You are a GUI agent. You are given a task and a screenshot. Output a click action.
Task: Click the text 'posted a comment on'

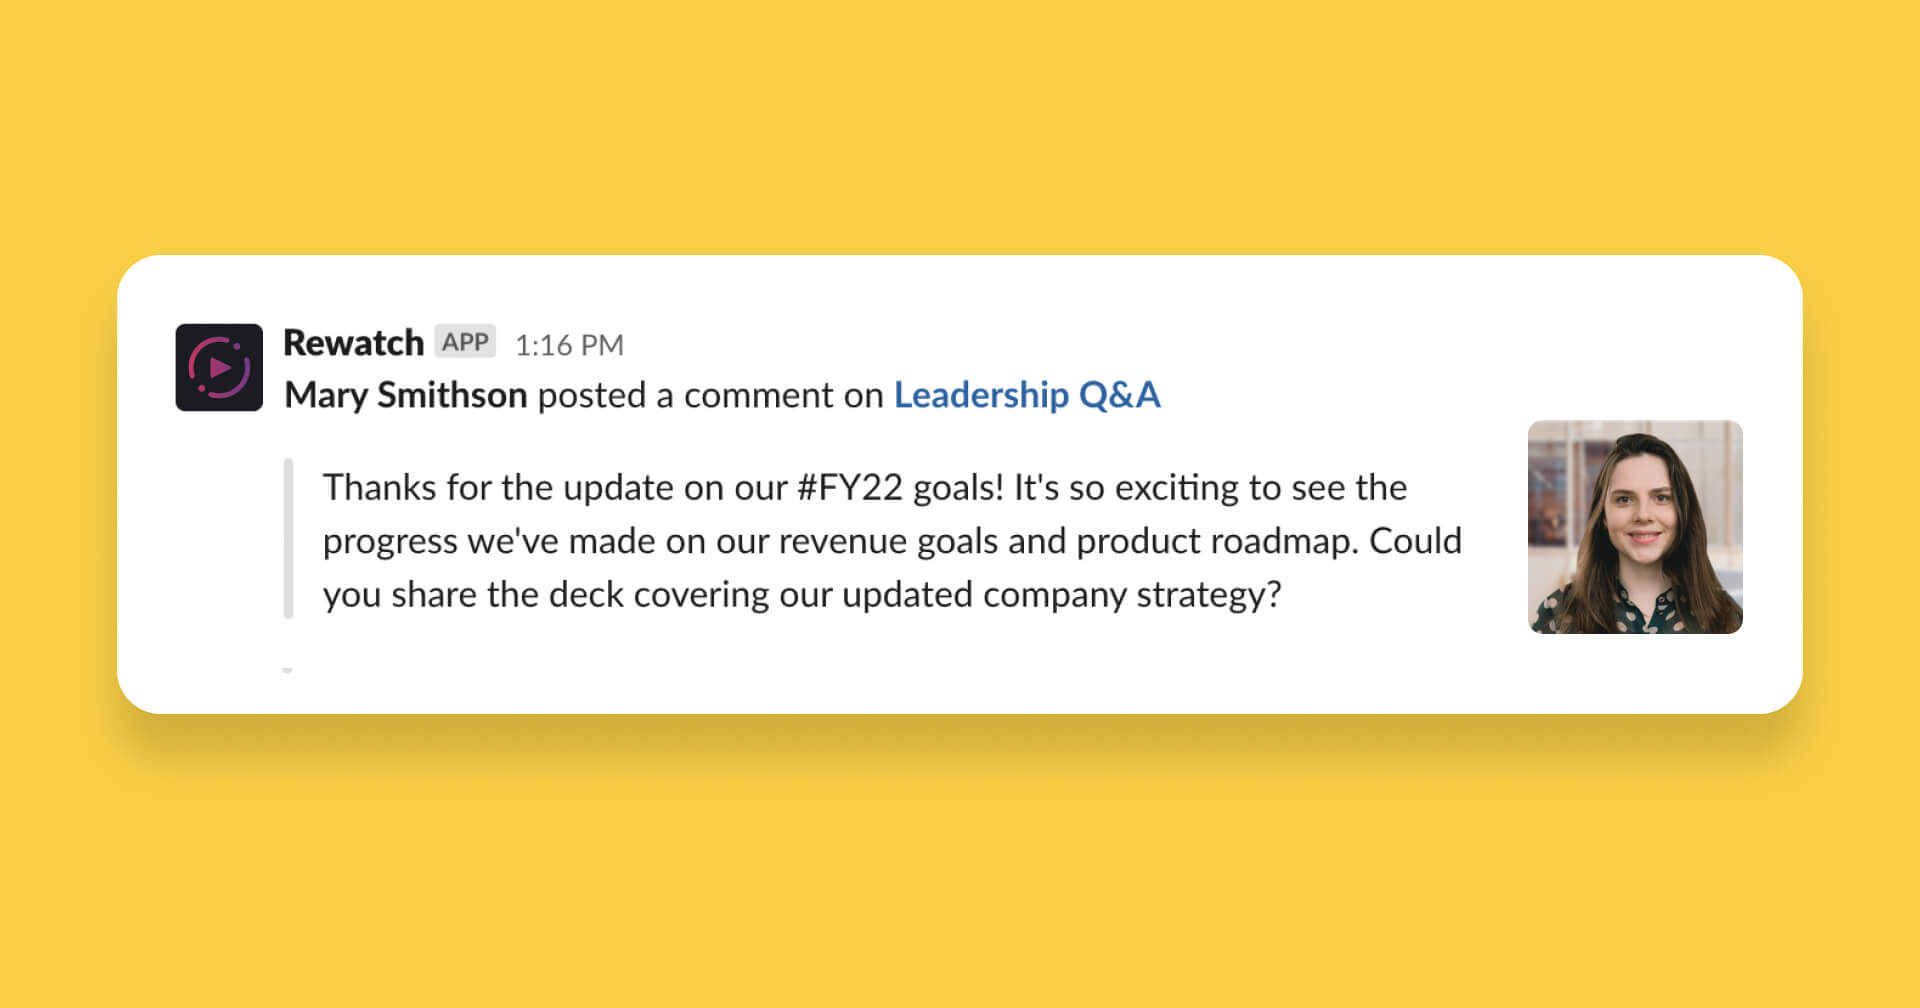pos(710,395)
